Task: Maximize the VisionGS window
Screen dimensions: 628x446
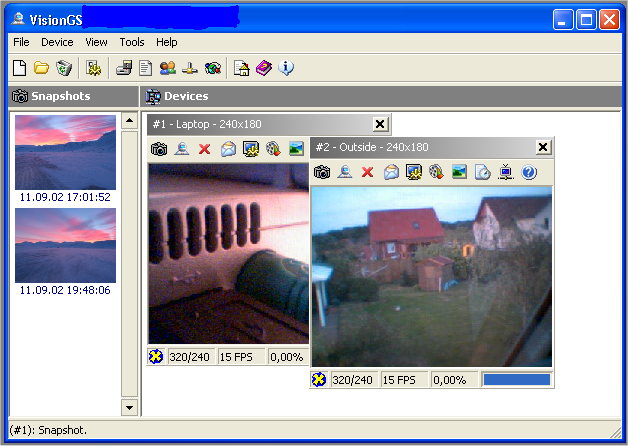Action: [x=586, y=20]
